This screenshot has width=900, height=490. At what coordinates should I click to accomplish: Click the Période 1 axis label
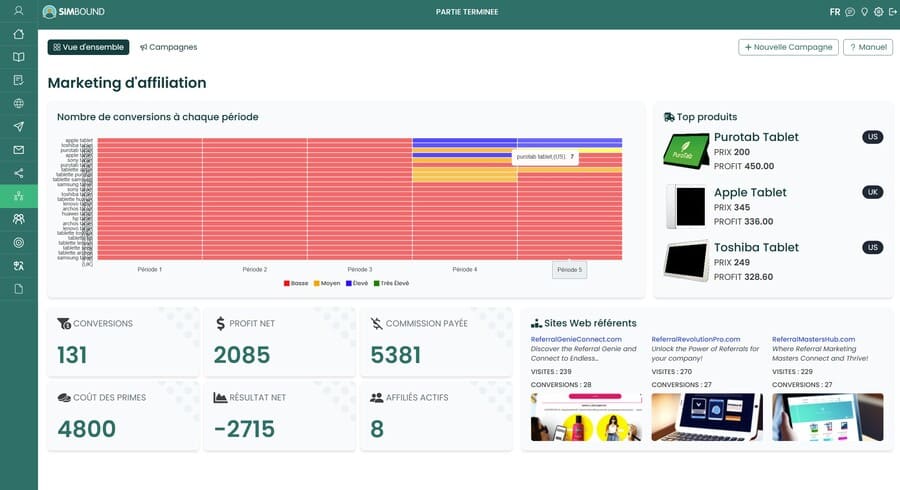tap(150, 269)
